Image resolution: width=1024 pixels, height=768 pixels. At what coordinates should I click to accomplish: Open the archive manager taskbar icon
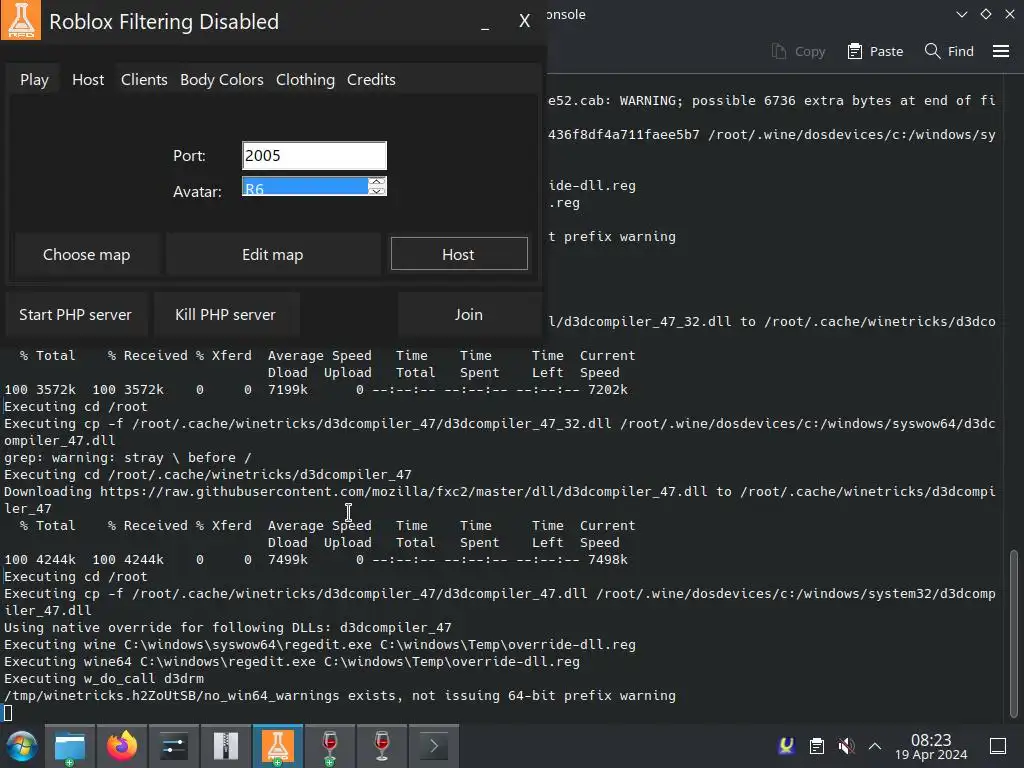(225, 746)
